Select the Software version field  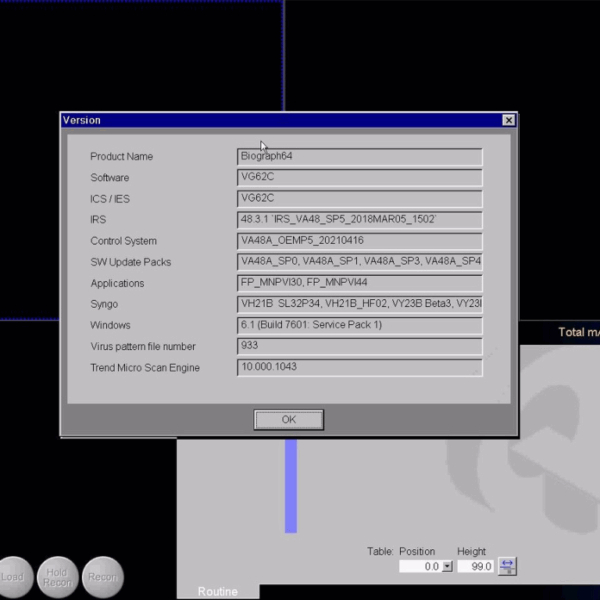[359, 177]
